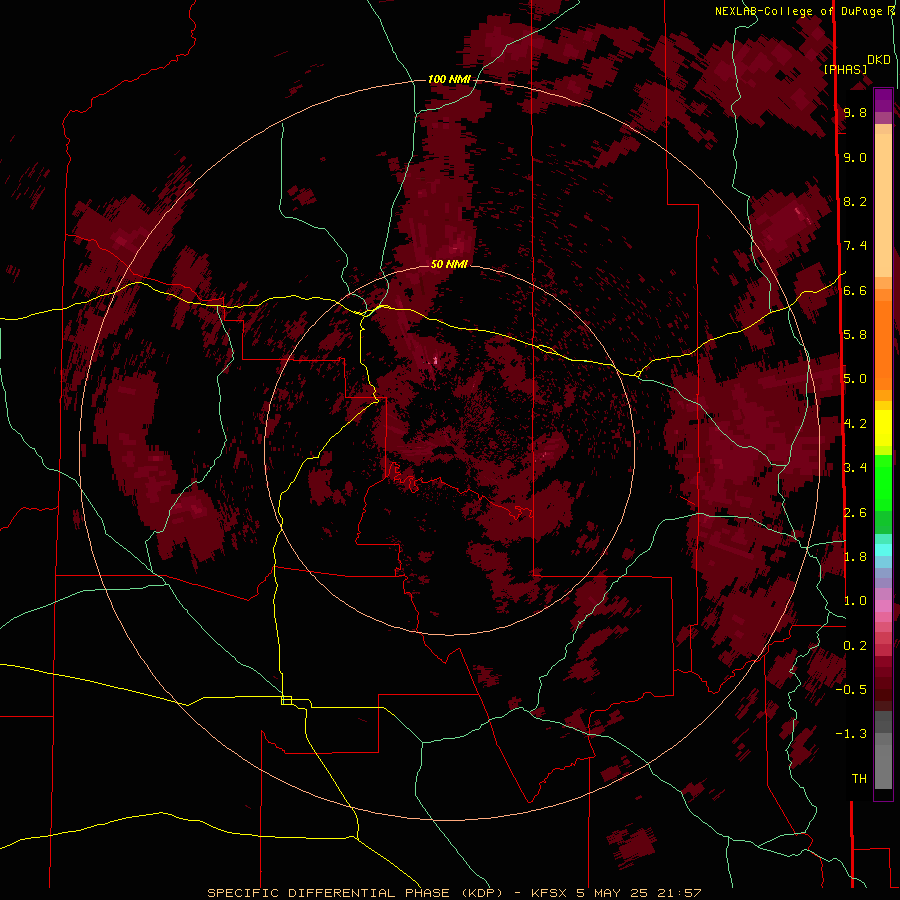Select the [PHAS] label above the color bar

pos(845,69)
